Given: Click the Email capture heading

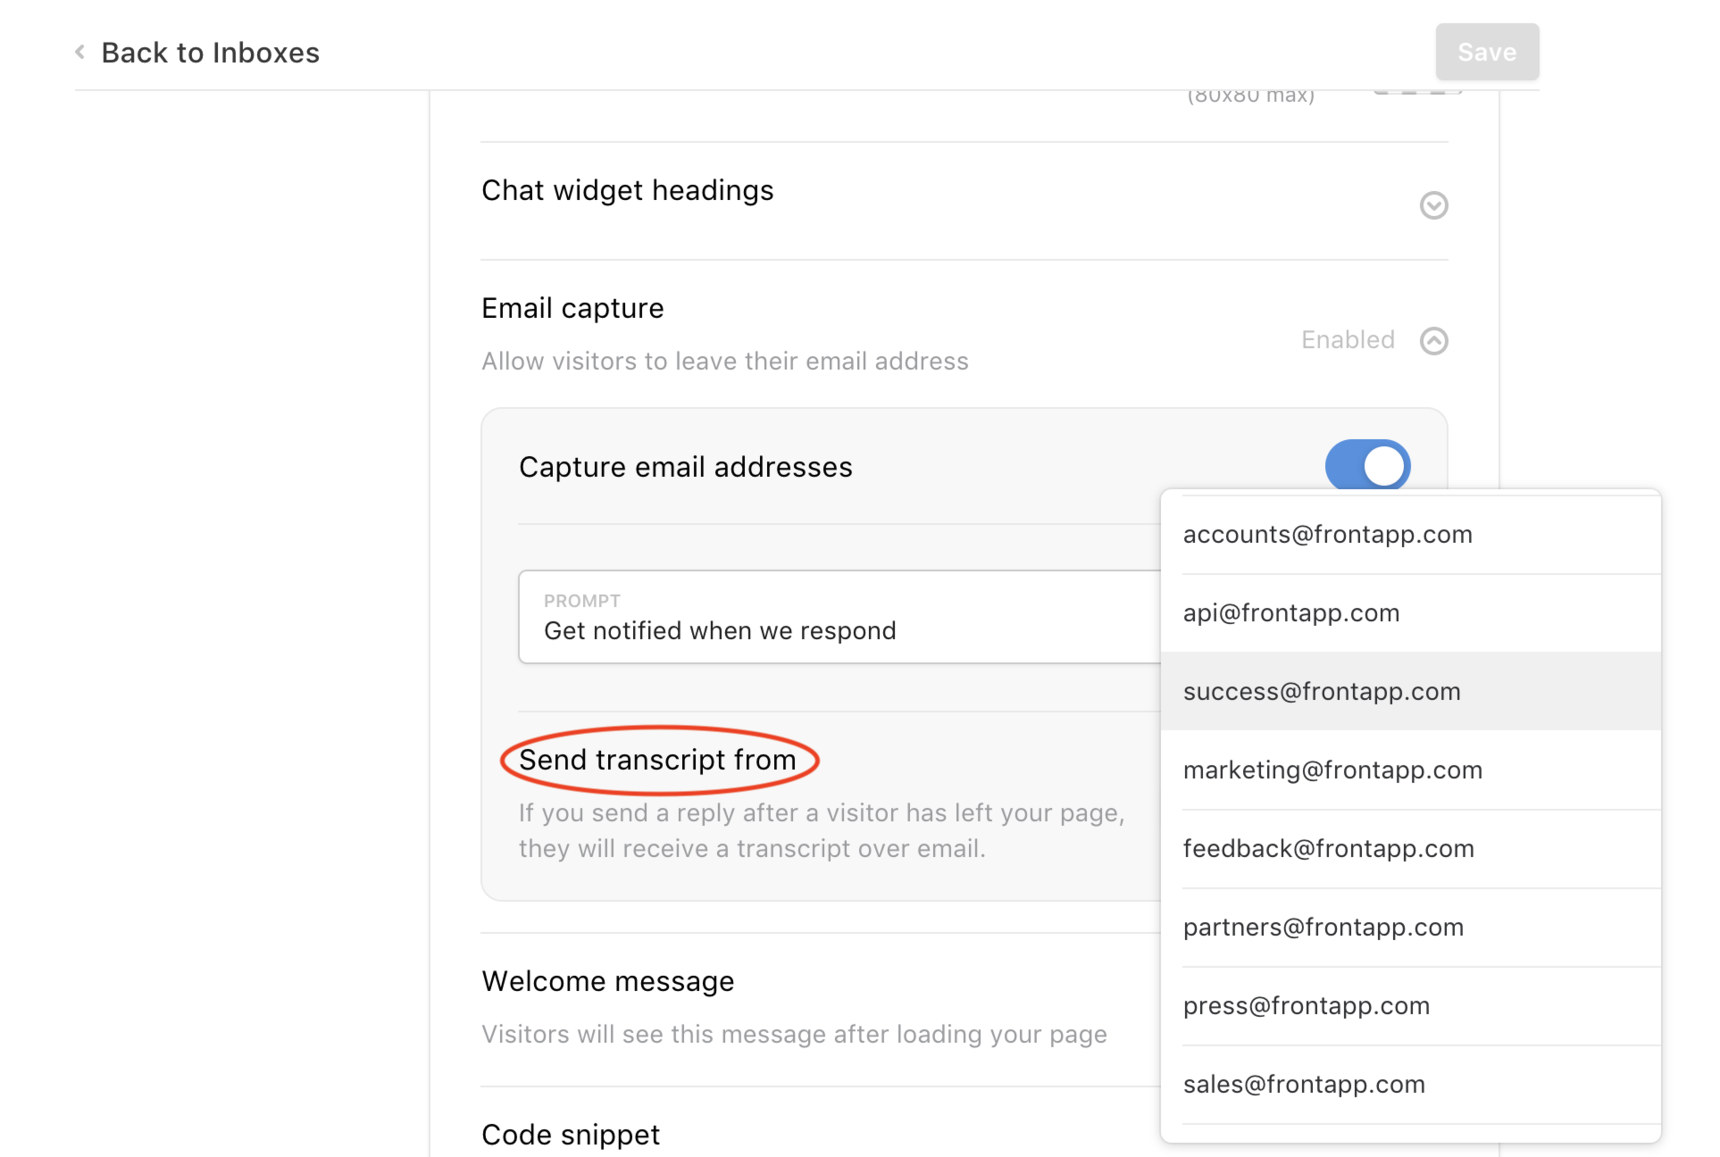Looking at the screenshot, I should (x=573, y=308).
